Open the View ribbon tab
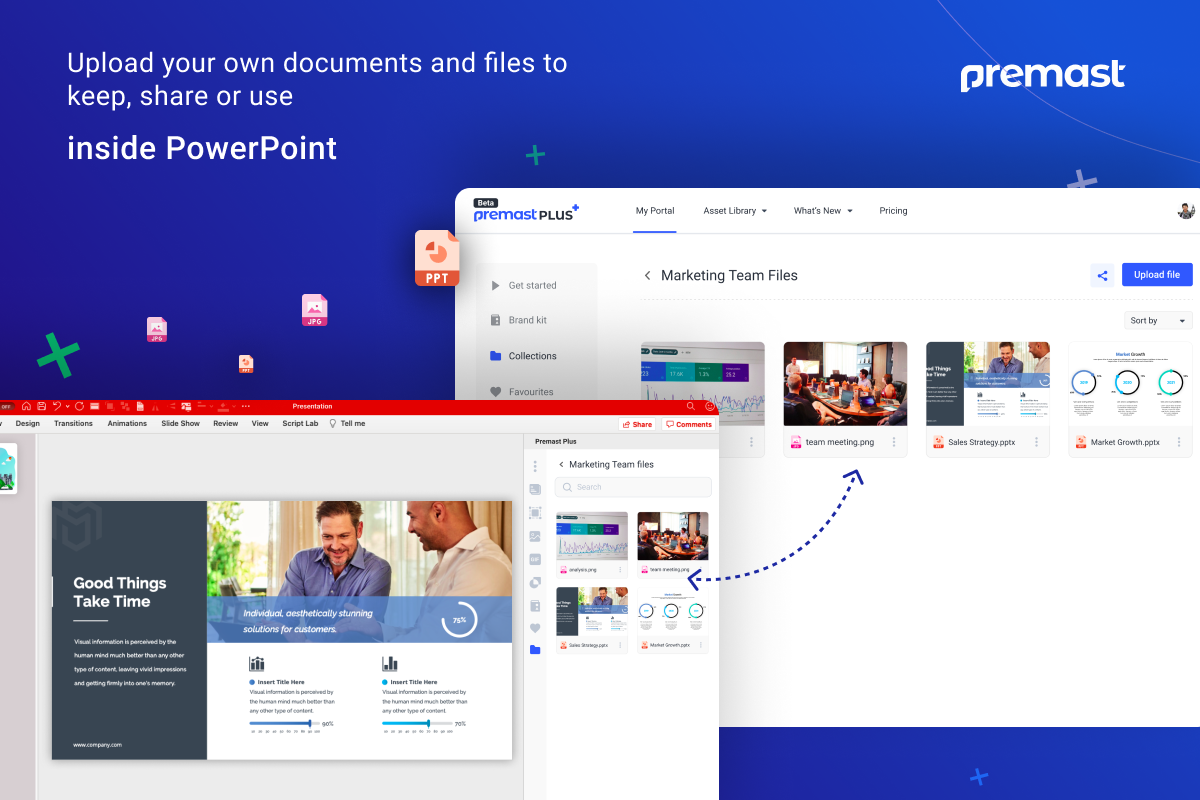The image size is (1200, 800). (260, 424)
